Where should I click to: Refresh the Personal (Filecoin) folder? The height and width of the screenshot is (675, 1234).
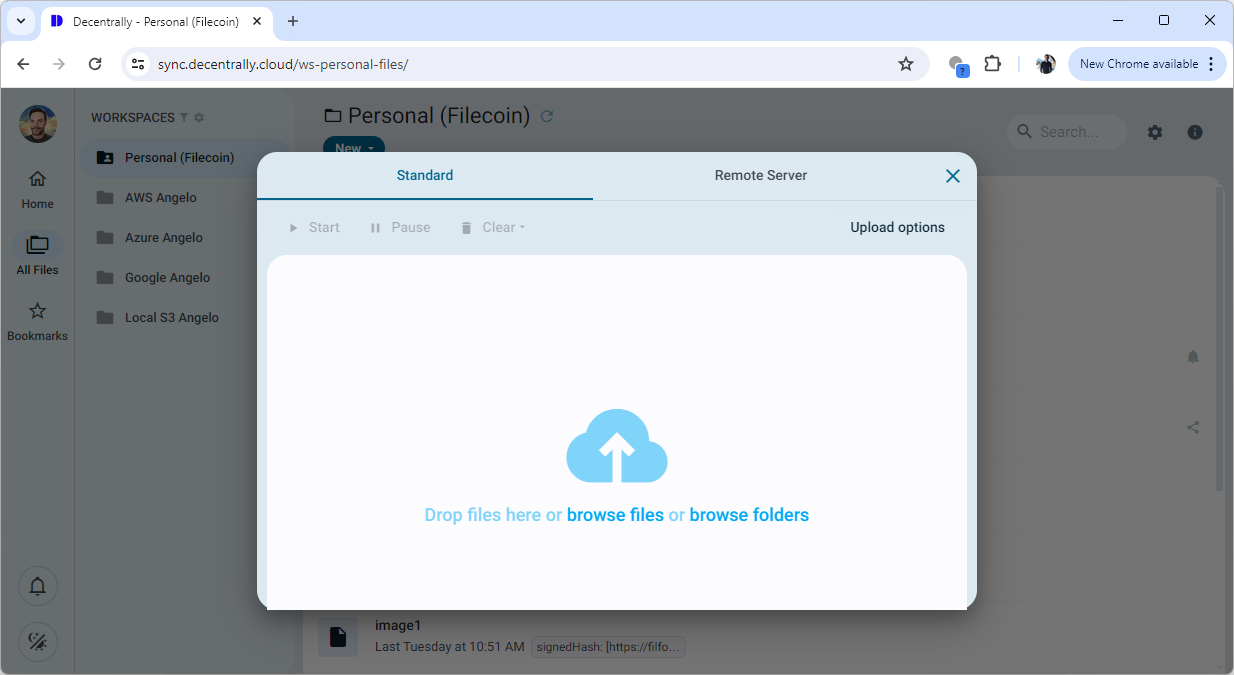(546, 117)
